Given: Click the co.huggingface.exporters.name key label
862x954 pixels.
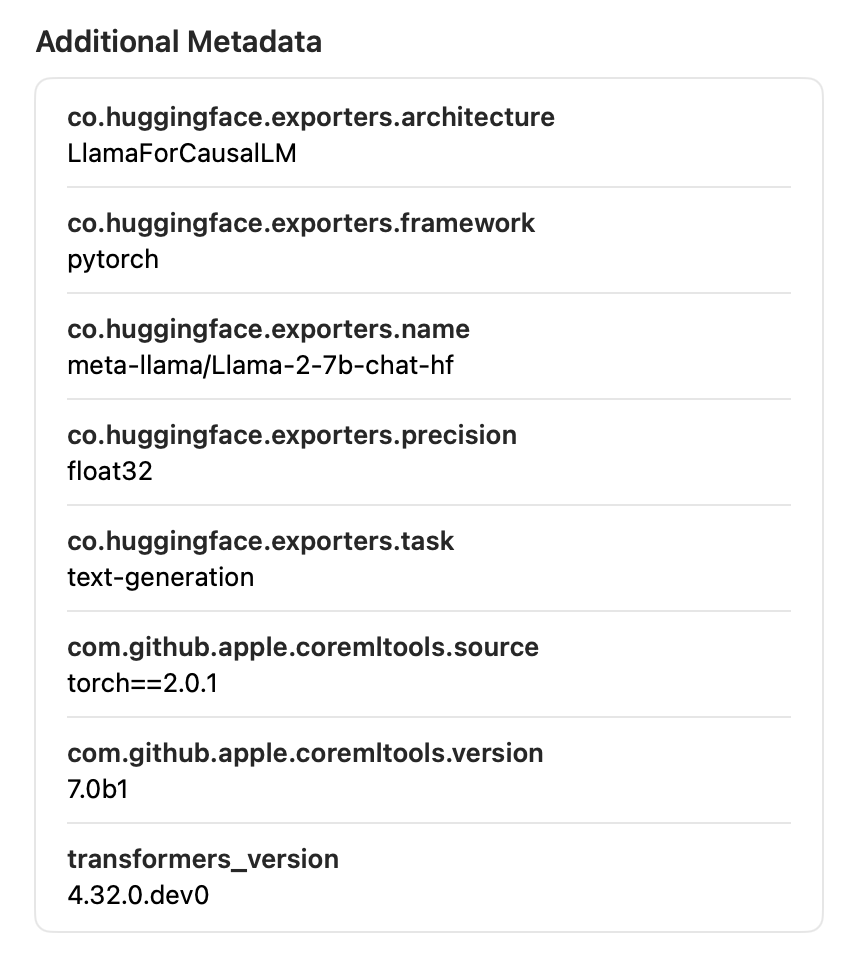Looking at the screenshot, I should click(268, 329).
